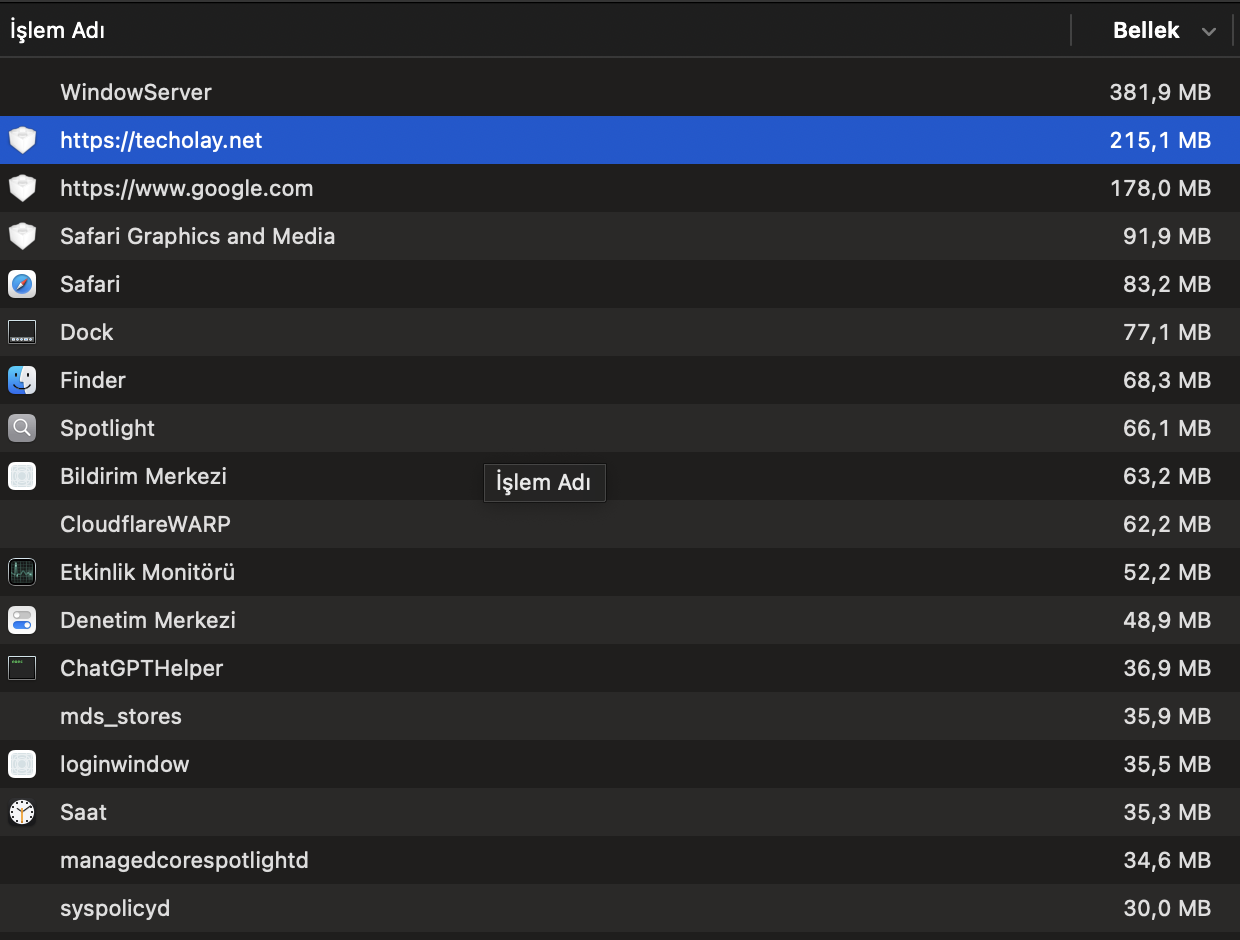Select the Etkinlik Monitörü process name
The width and height of the screenshot is (1240, 940).
148,572
